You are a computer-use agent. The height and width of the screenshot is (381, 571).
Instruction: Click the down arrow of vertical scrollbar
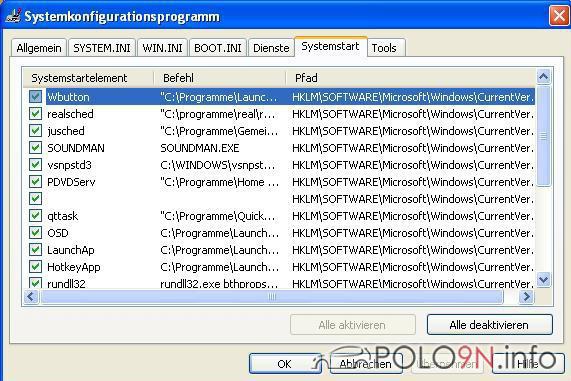(543, 280)
